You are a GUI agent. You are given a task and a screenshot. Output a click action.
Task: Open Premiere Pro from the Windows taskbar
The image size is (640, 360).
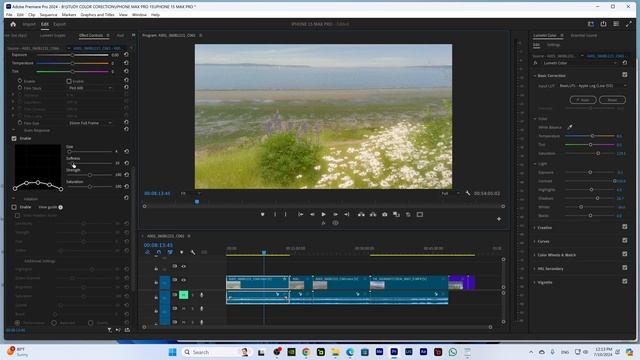click(394, 352)
